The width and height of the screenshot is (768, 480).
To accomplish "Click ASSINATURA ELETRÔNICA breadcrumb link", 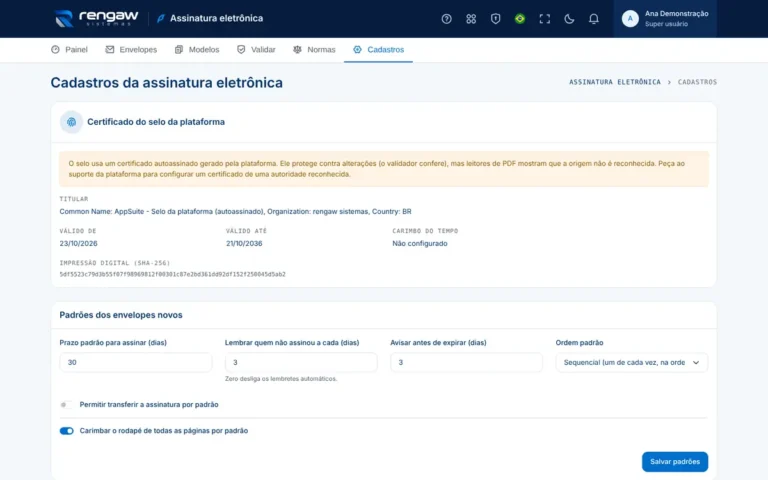I will [x=615, y=82].
